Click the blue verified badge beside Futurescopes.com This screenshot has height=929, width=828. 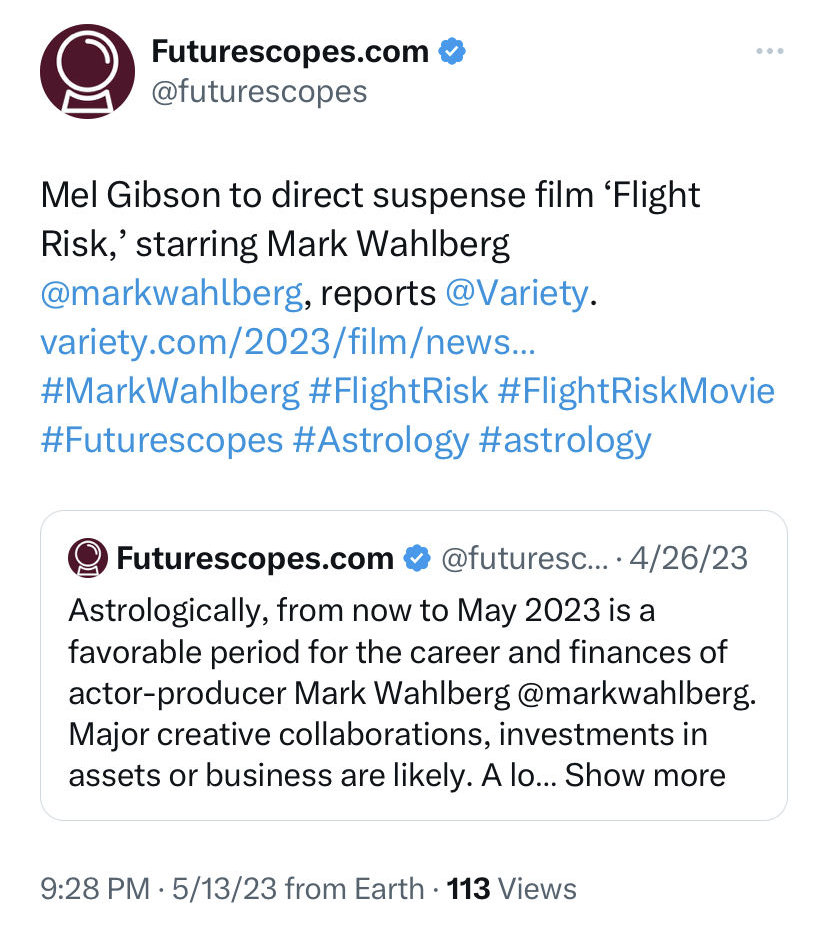[x=452, y=51]
